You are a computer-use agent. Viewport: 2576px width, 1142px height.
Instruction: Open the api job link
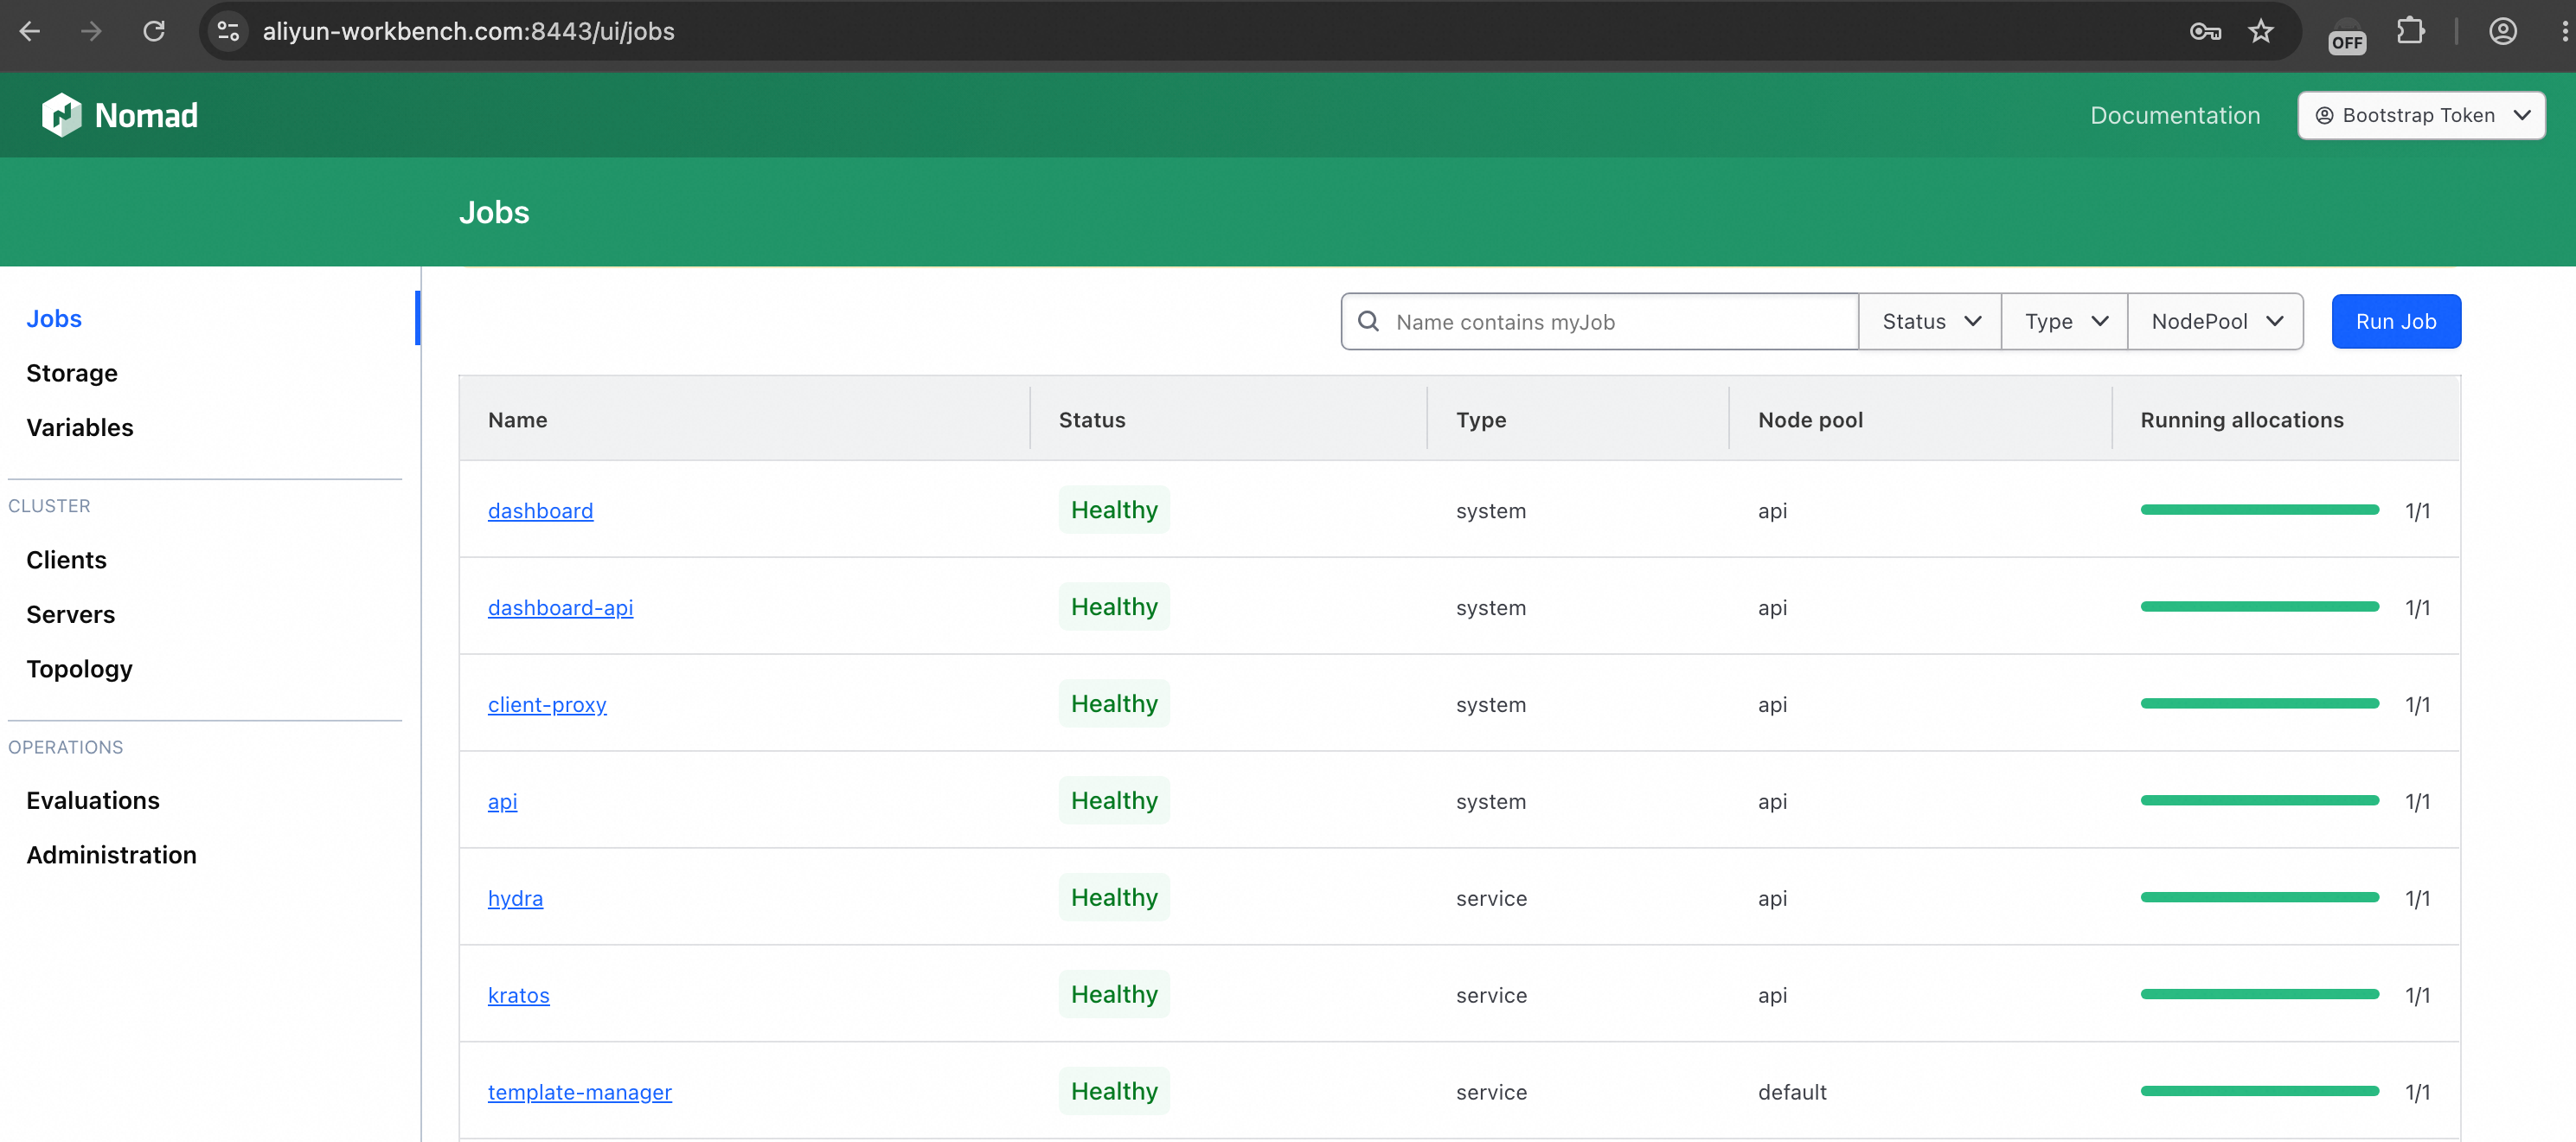502,802
